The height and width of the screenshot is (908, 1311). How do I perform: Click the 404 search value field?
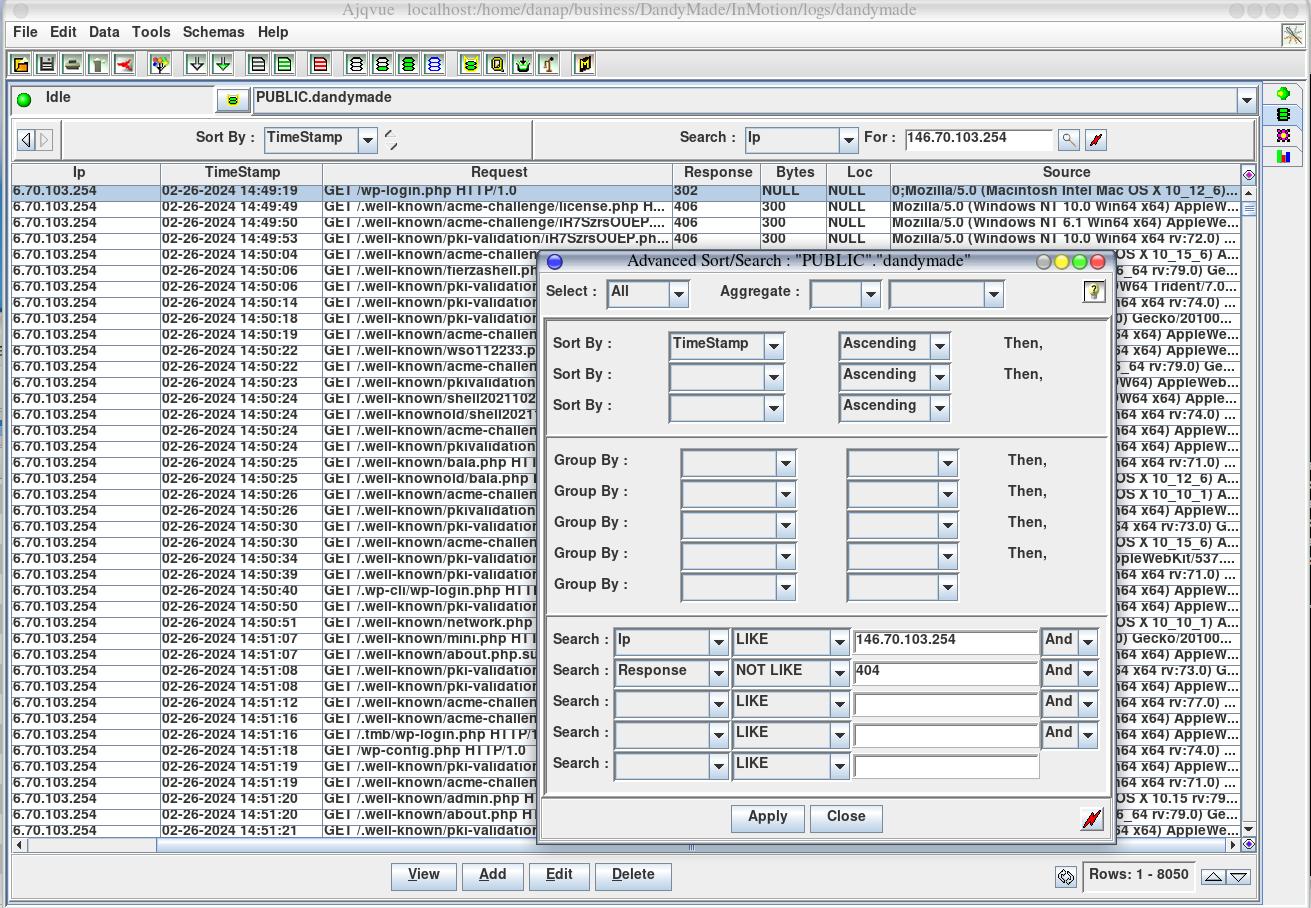point(945,672)
